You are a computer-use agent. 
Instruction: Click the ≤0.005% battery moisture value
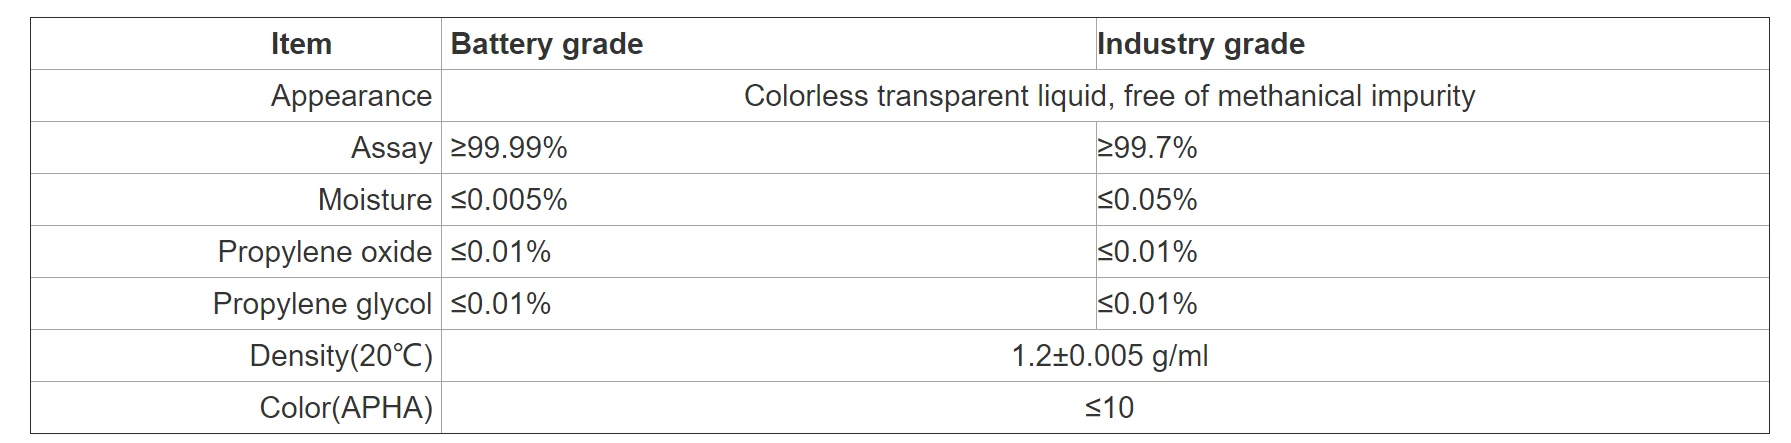point(509,200)
